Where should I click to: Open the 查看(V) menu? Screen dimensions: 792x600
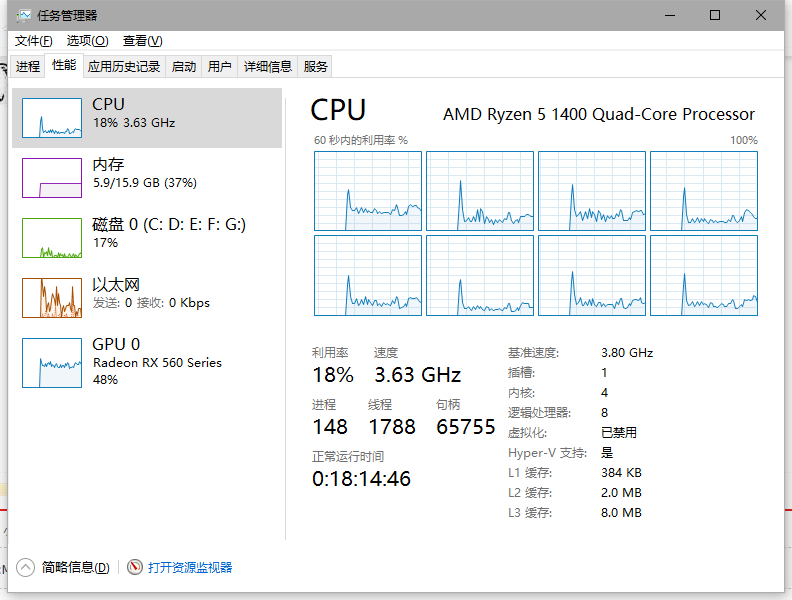point(142,41)
